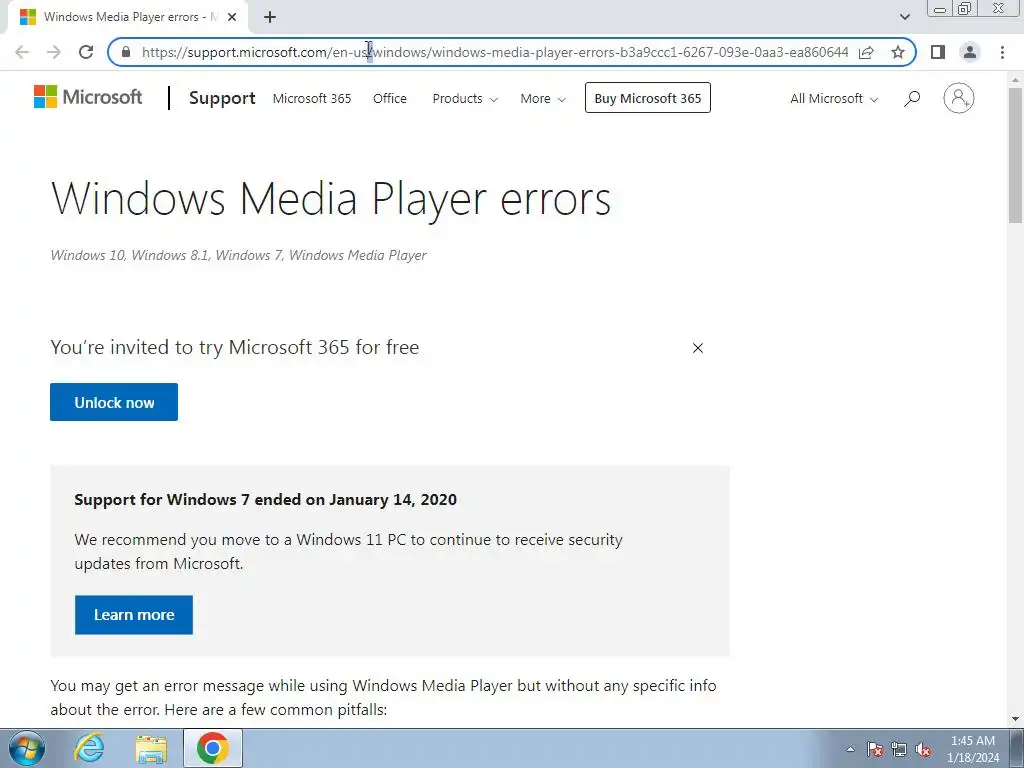Click the Unlock now button
This screenshot has width=1024, height=768.
[114, 402]
